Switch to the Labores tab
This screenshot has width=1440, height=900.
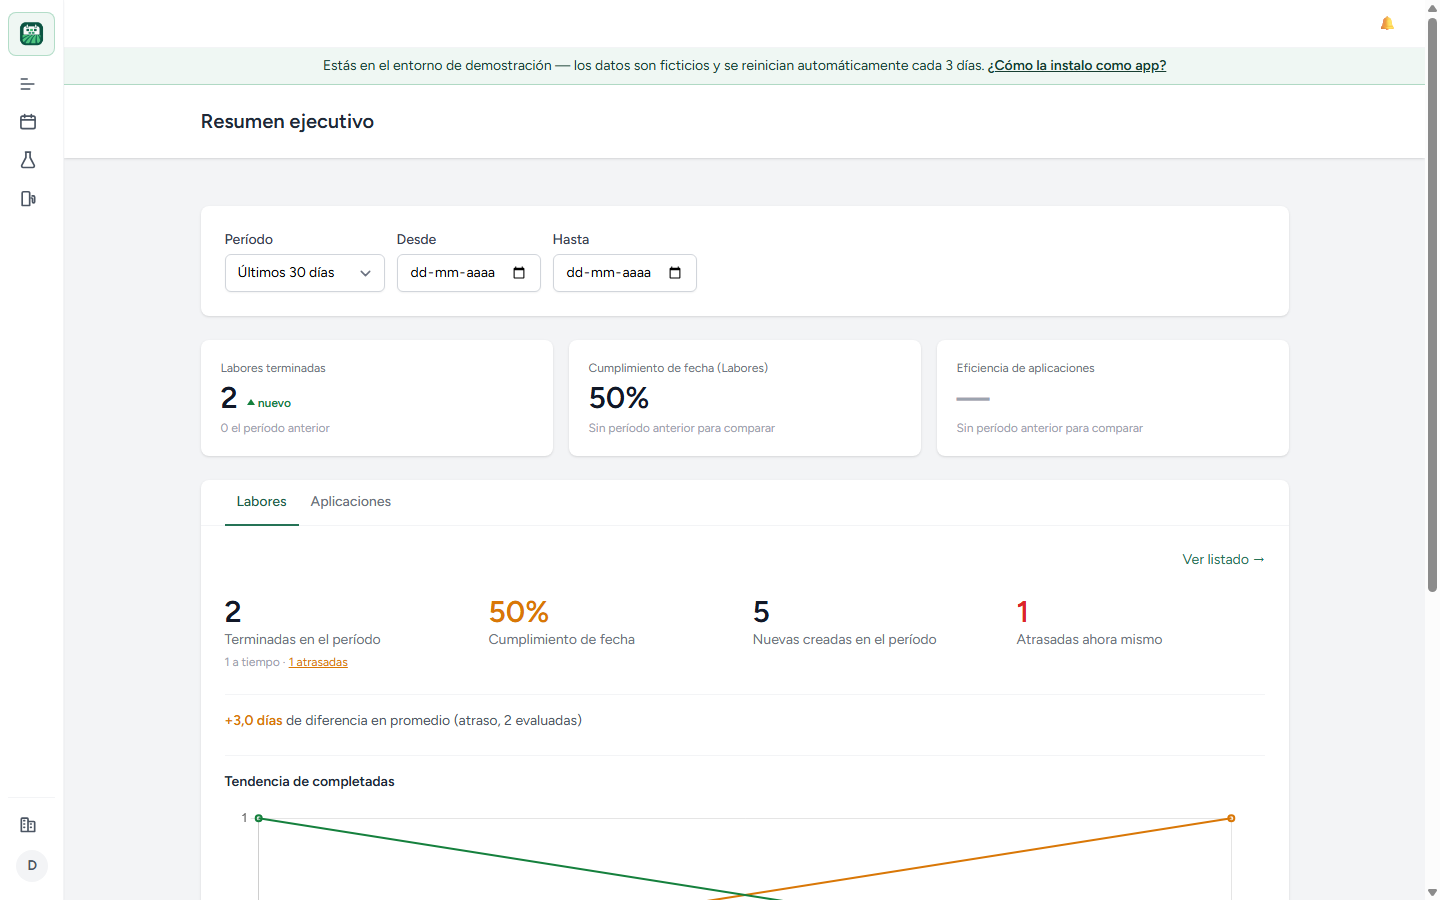point(262,502)
